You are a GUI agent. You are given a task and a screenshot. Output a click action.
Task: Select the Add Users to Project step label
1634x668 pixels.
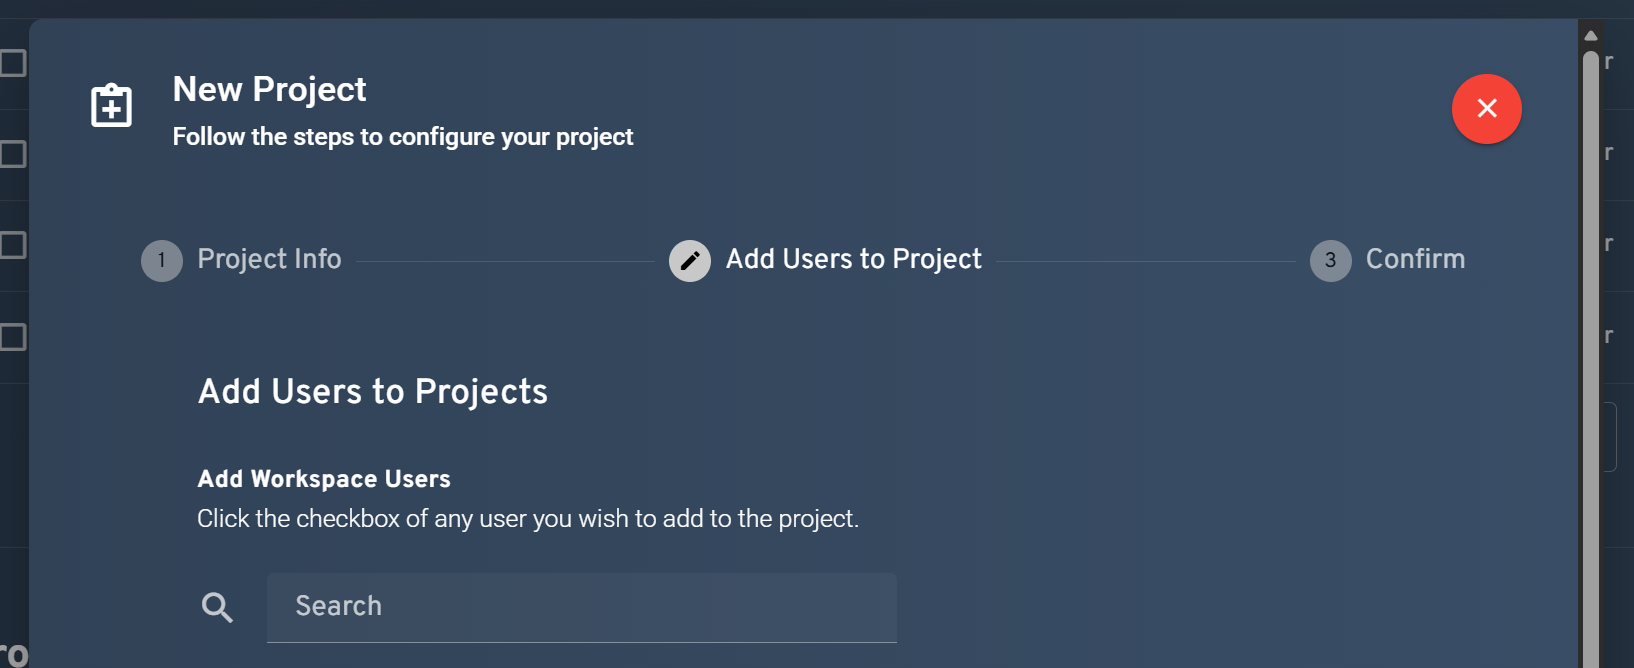pyautogui.click(x=854, y=259)
